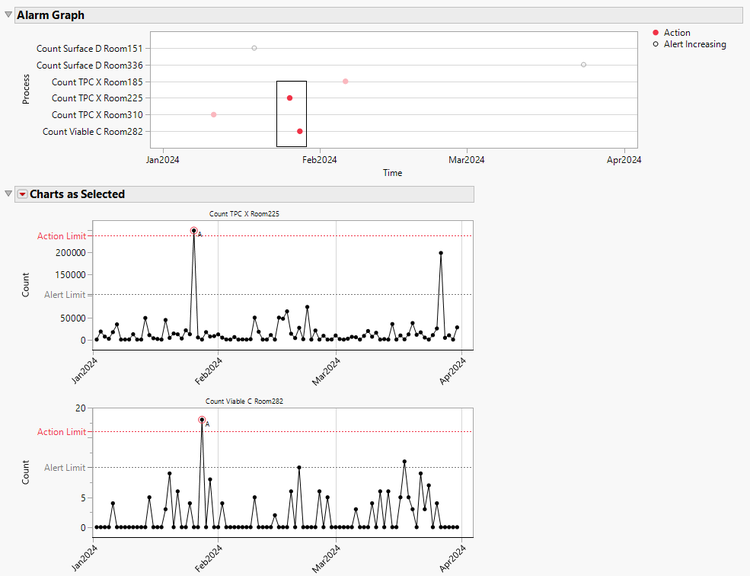
Task: Click the Process axis label
Action: 27,89
